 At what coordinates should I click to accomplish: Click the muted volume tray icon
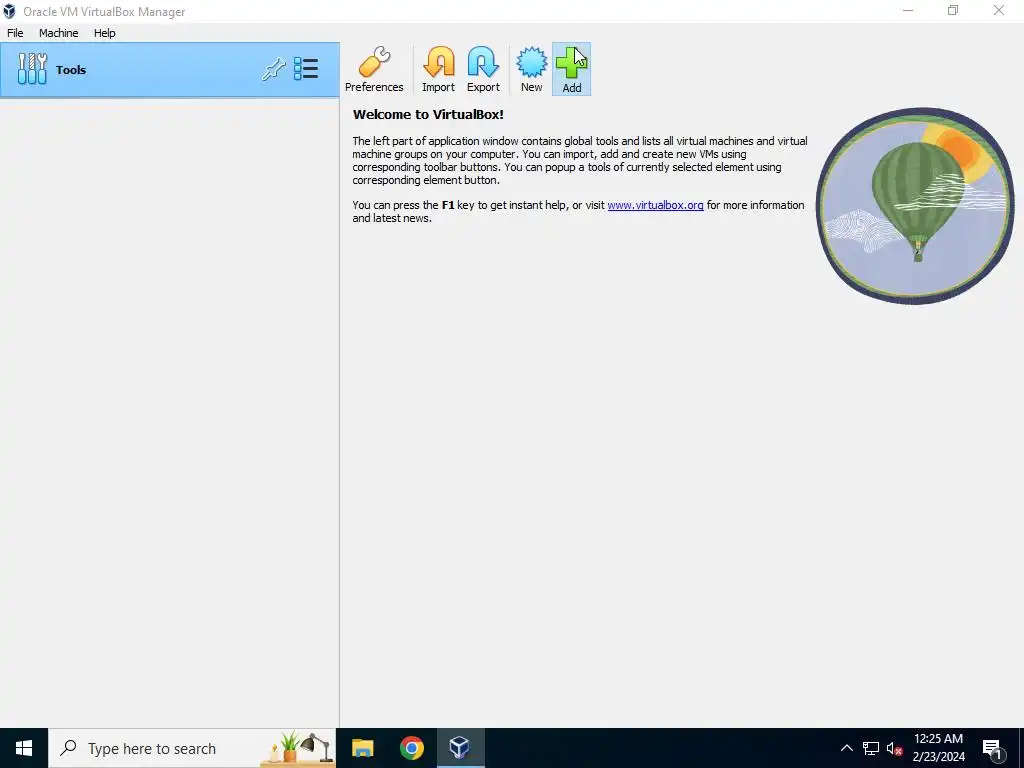click(x=895, y=748)
